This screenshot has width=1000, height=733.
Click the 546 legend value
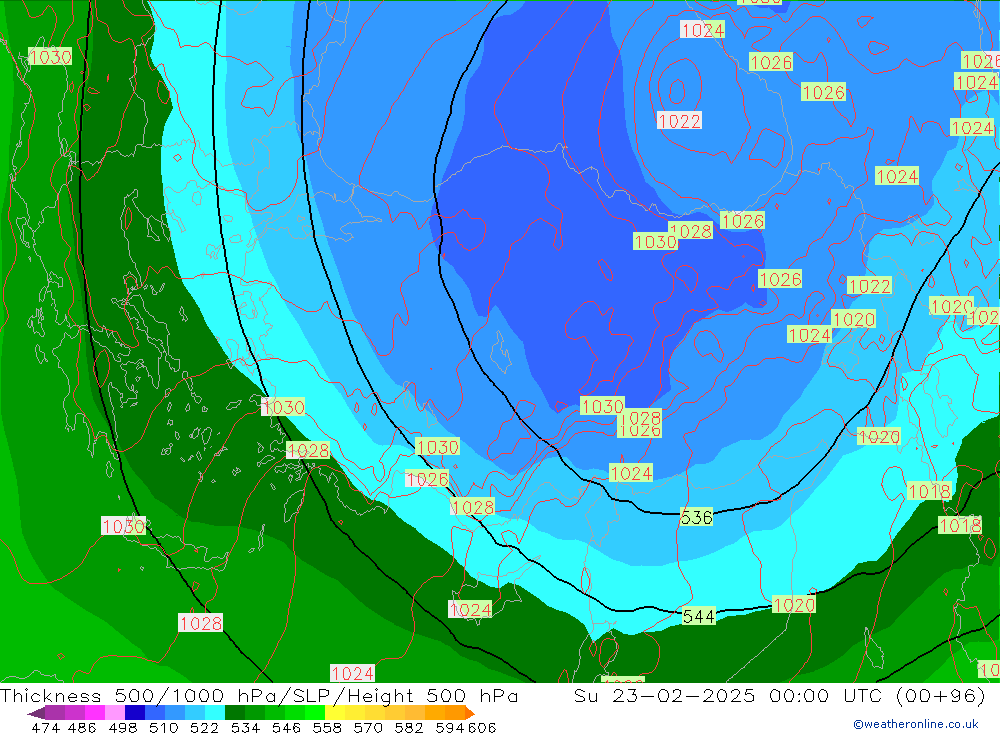click(x=286, y=727)
